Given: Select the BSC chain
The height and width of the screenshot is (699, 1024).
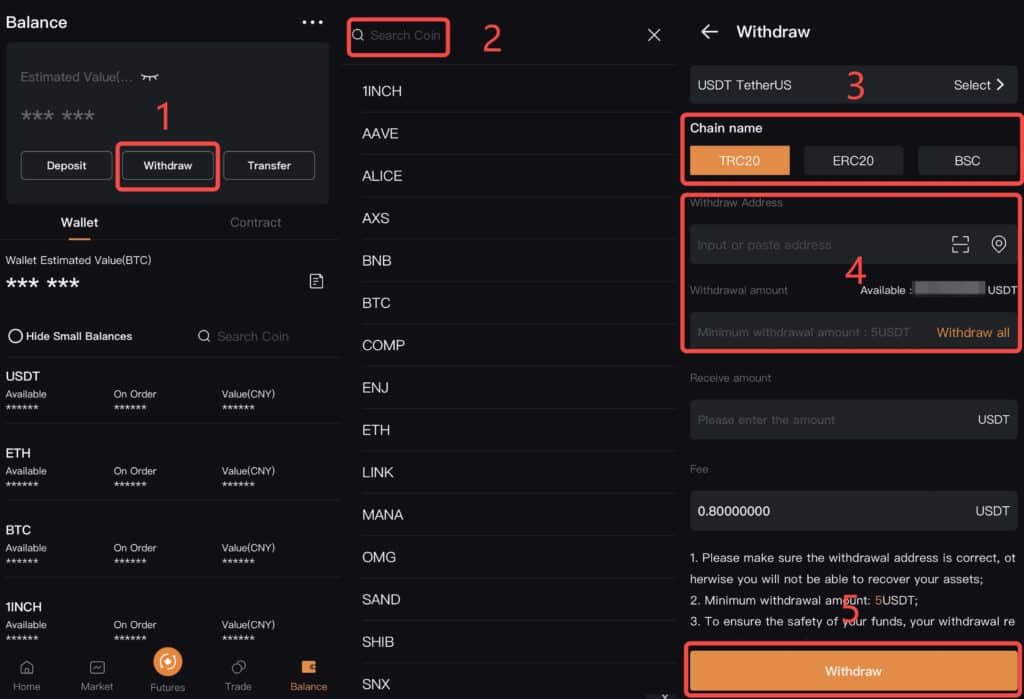Looking at the screenshot, I should click(967, 161).
